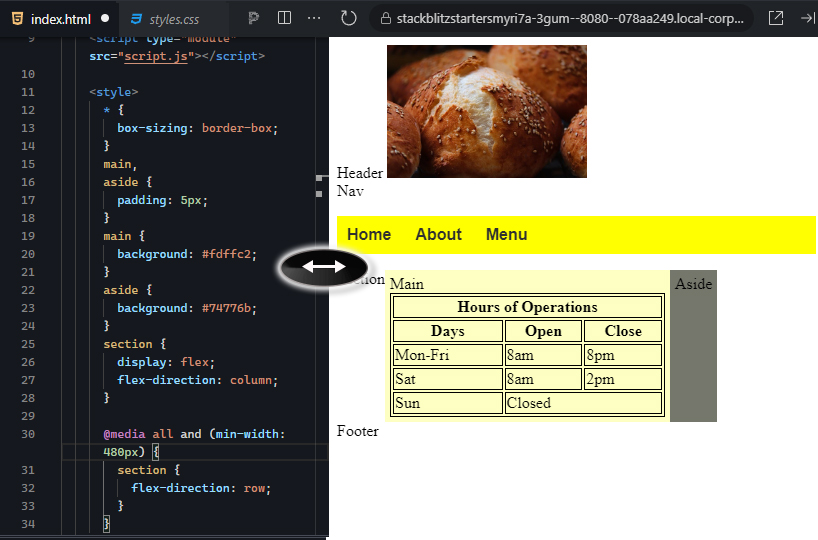
Task: Click the 'Aside' text in gray box
Action: [x=693, y=284]
